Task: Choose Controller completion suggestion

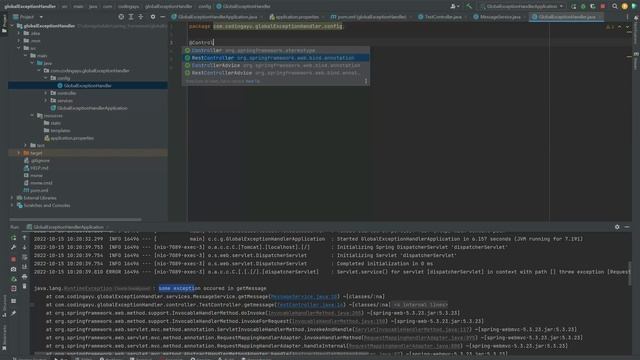Action: [276, 51]
